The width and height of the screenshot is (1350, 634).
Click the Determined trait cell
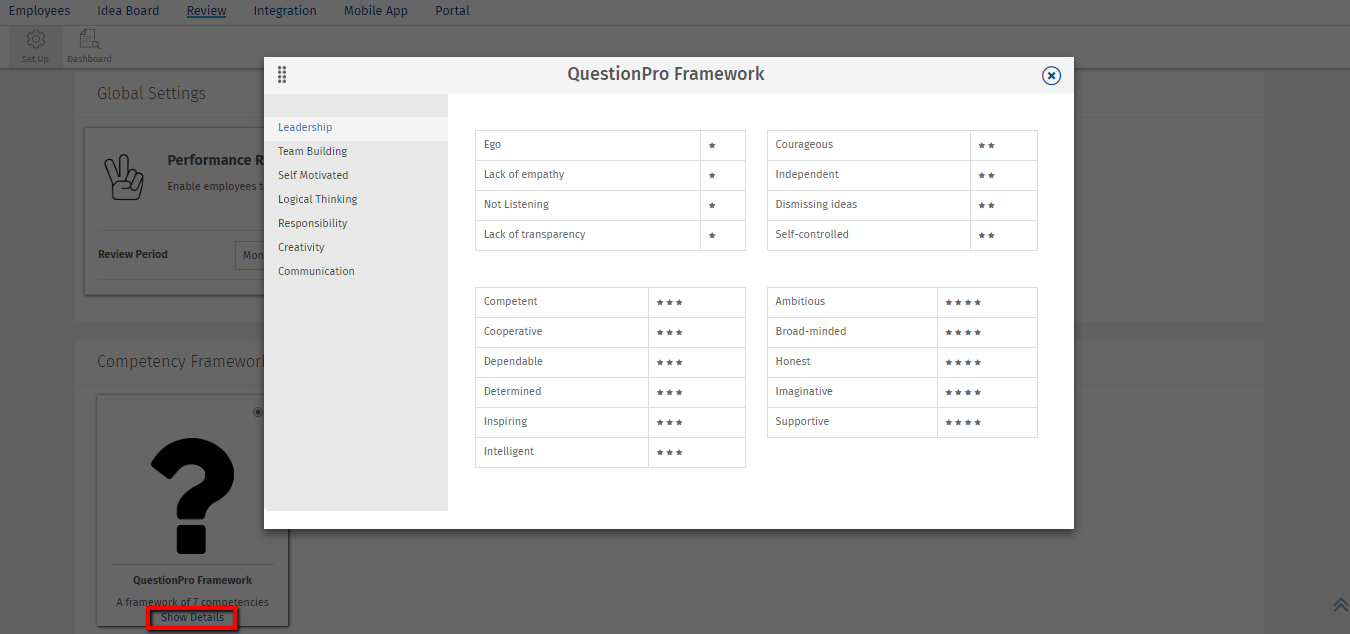(x=562, y=393)
